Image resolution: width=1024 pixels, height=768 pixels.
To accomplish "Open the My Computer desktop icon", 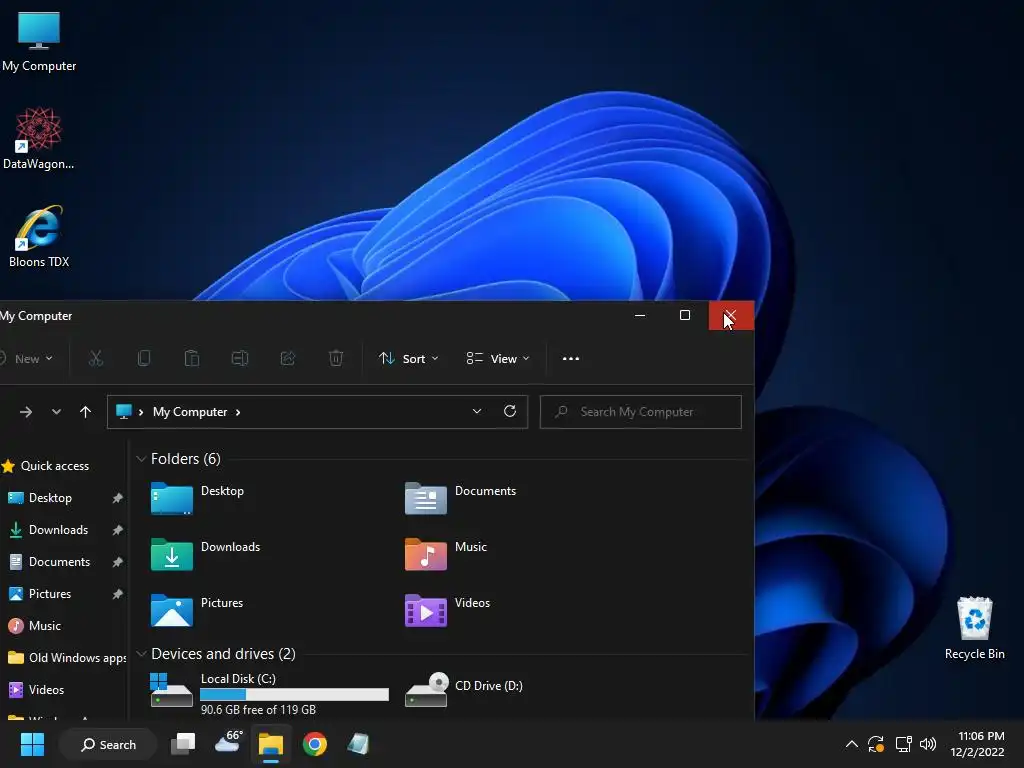I will (x=39, y=42).
